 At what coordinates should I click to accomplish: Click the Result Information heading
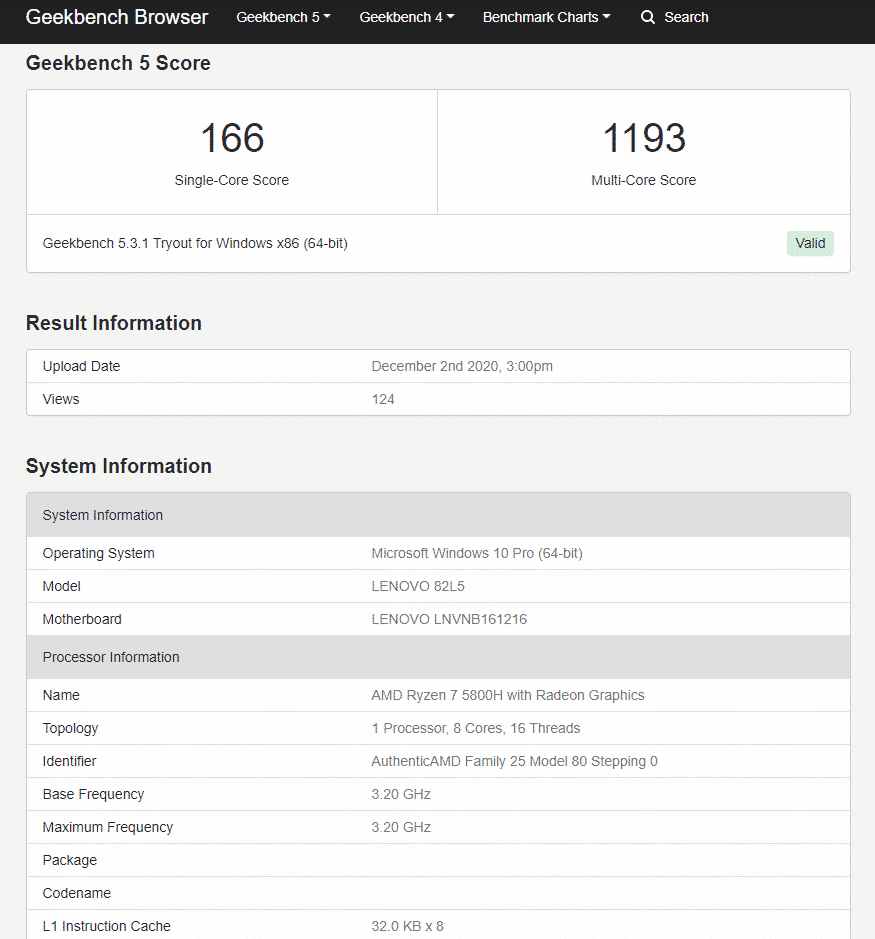[114, 323]
